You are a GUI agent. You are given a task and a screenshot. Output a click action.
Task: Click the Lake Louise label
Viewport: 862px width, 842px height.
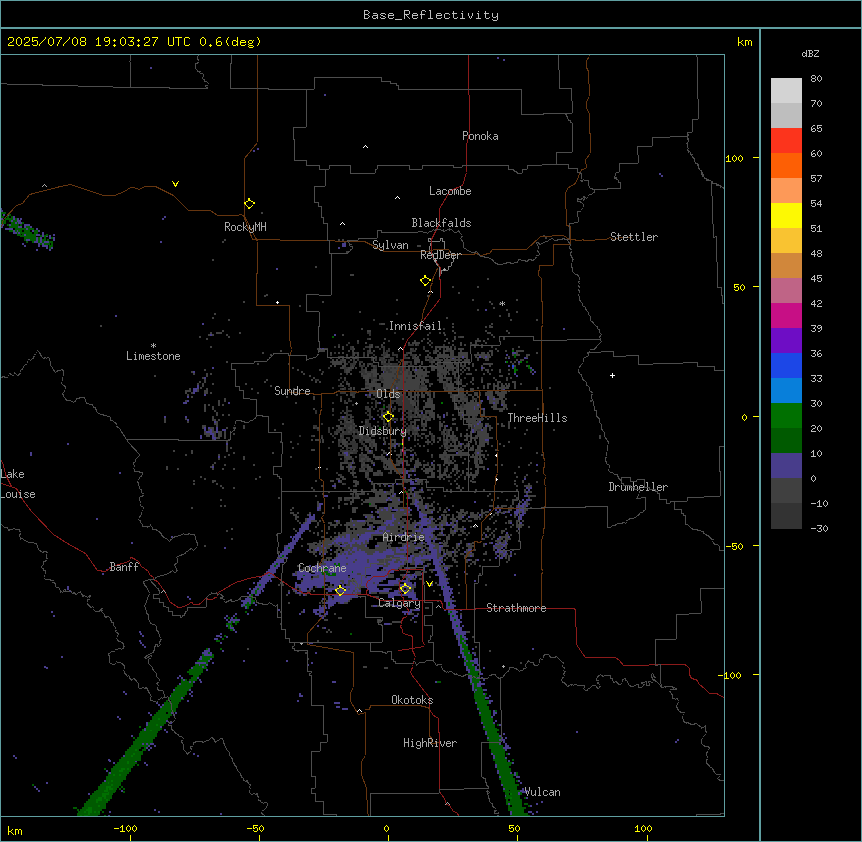click(x=18, y=484)
